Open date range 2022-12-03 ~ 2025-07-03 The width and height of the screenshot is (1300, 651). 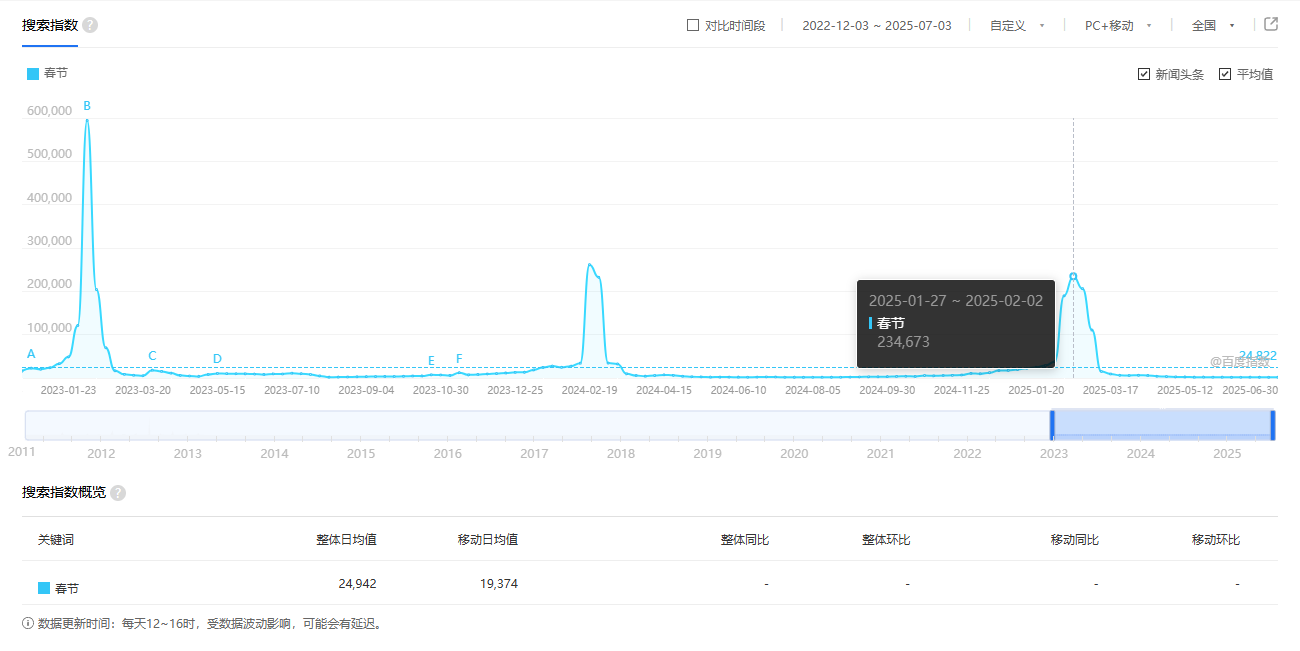pos(876,26)
